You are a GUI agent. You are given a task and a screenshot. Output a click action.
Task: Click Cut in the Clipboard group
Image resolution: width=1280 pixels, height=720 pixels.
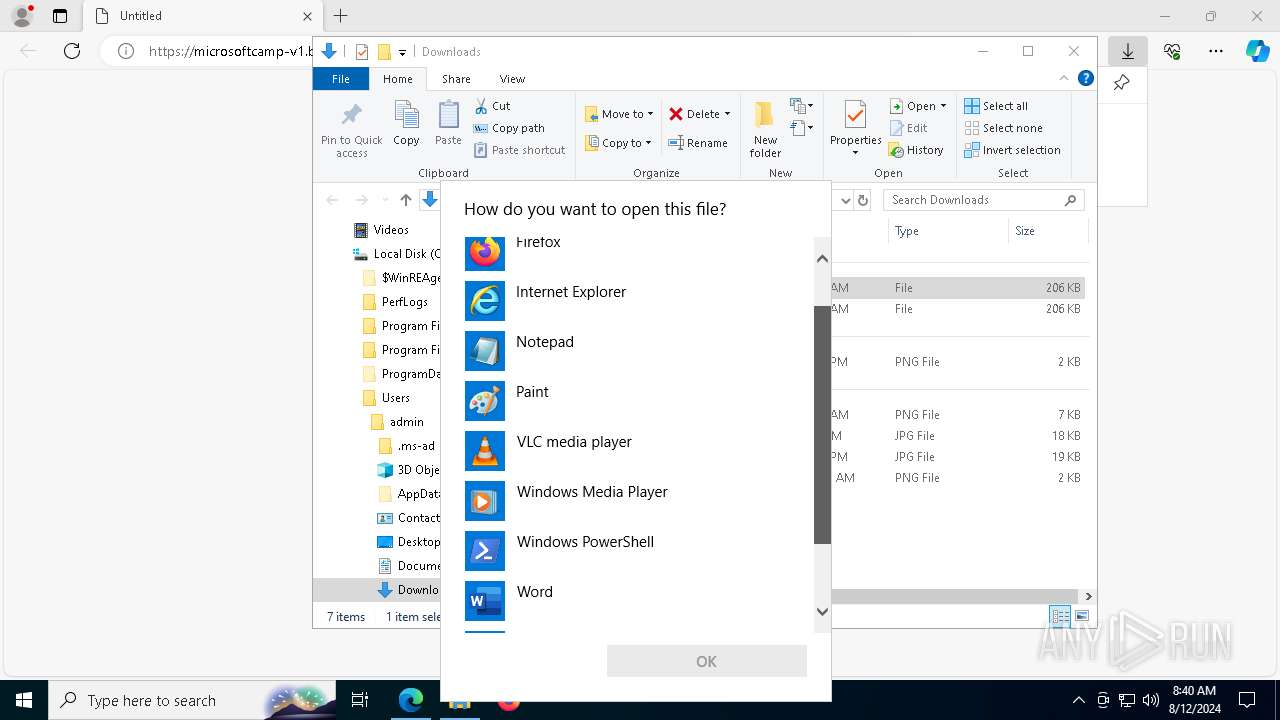pos(492,105)
